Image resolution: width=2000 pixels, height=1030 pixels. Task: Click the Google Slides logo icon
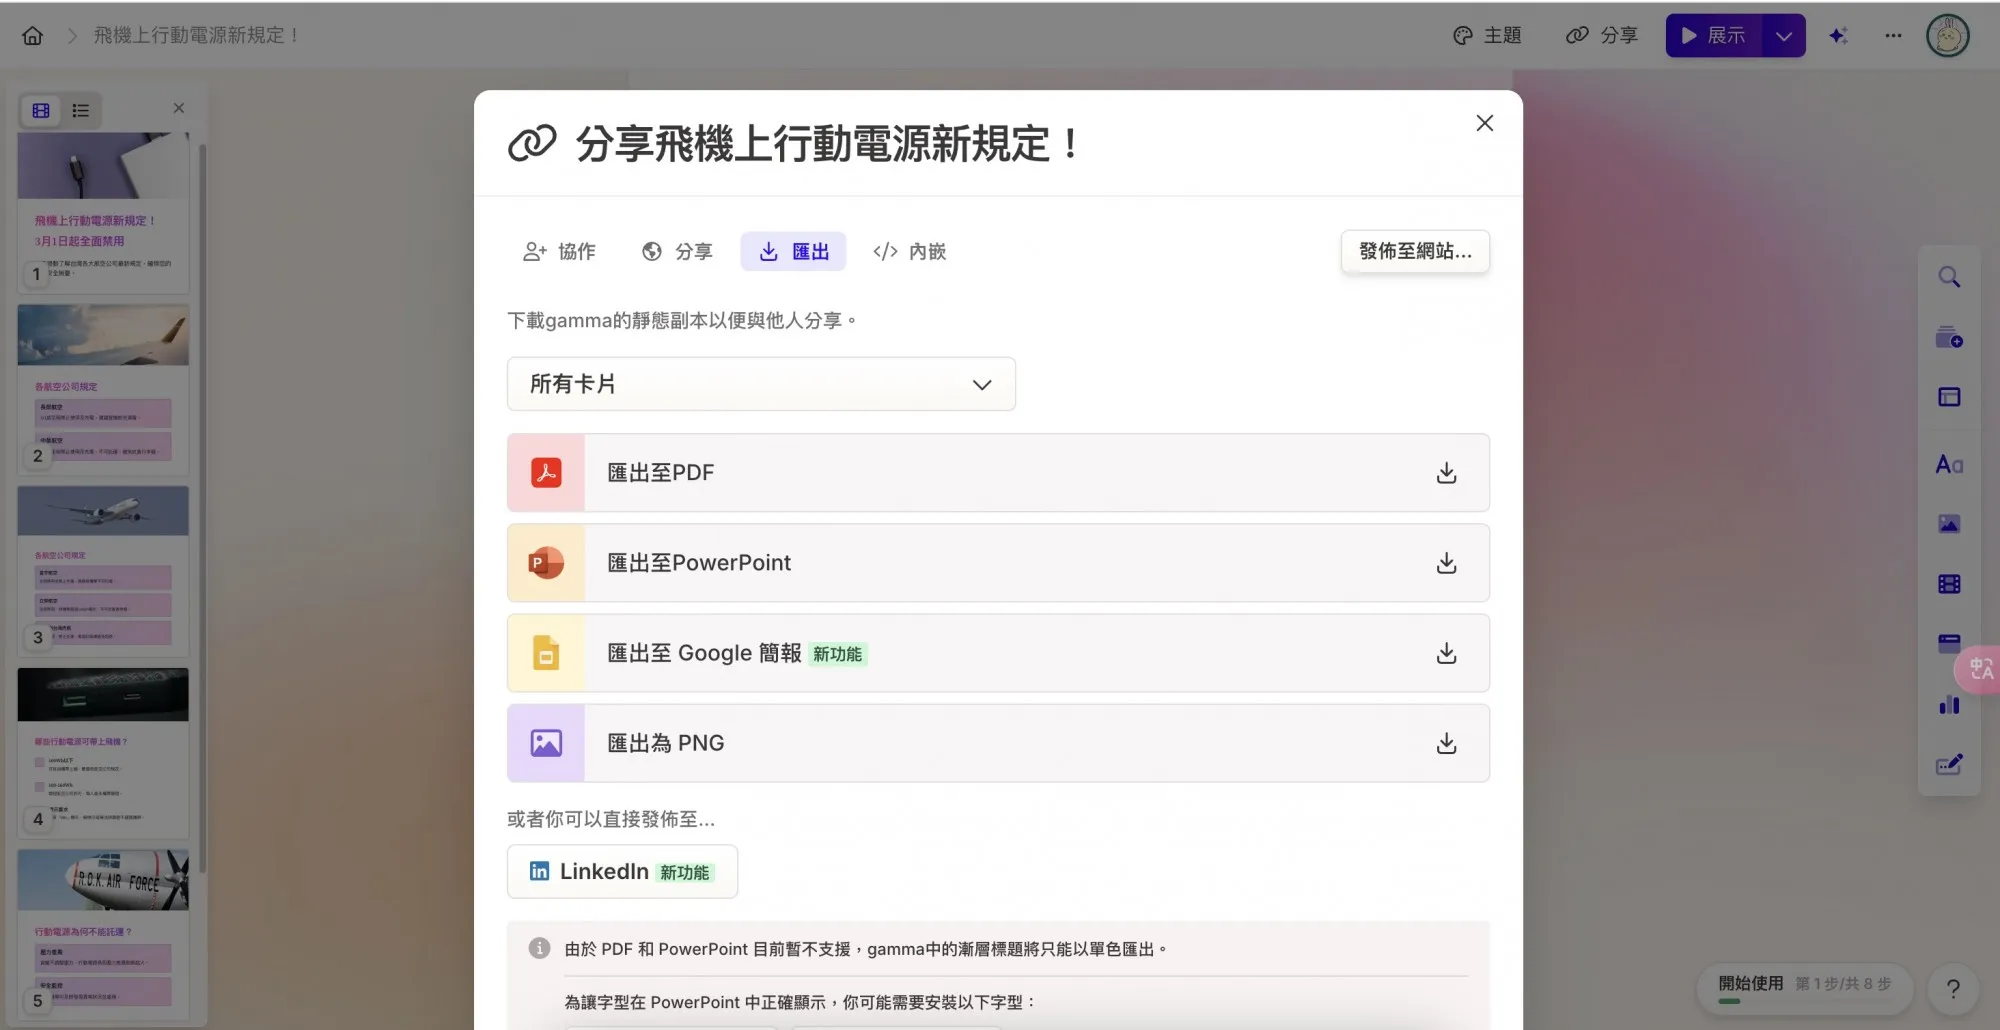tap(546, 653)
